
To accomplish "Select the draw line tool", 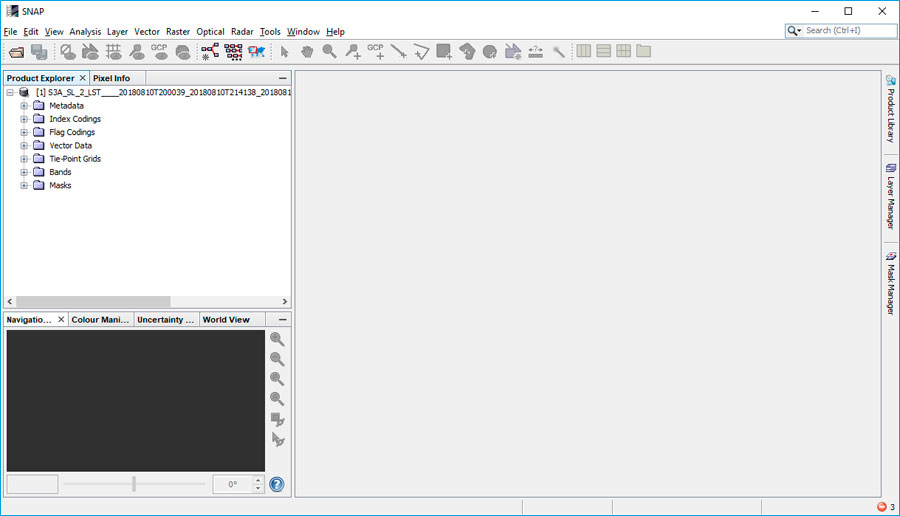I will [x=398, y=52].
